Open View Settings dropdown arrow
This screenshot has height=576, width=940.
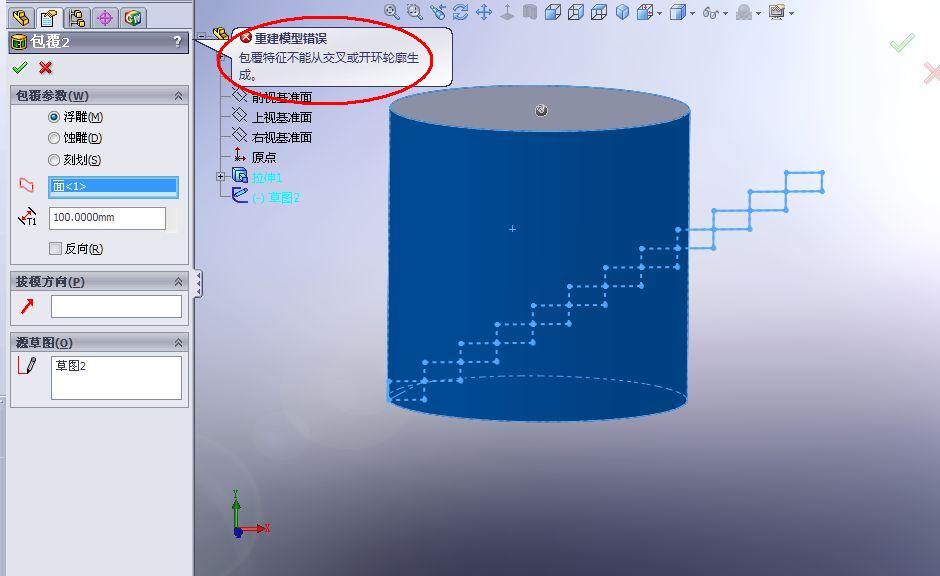pos(791,13)
